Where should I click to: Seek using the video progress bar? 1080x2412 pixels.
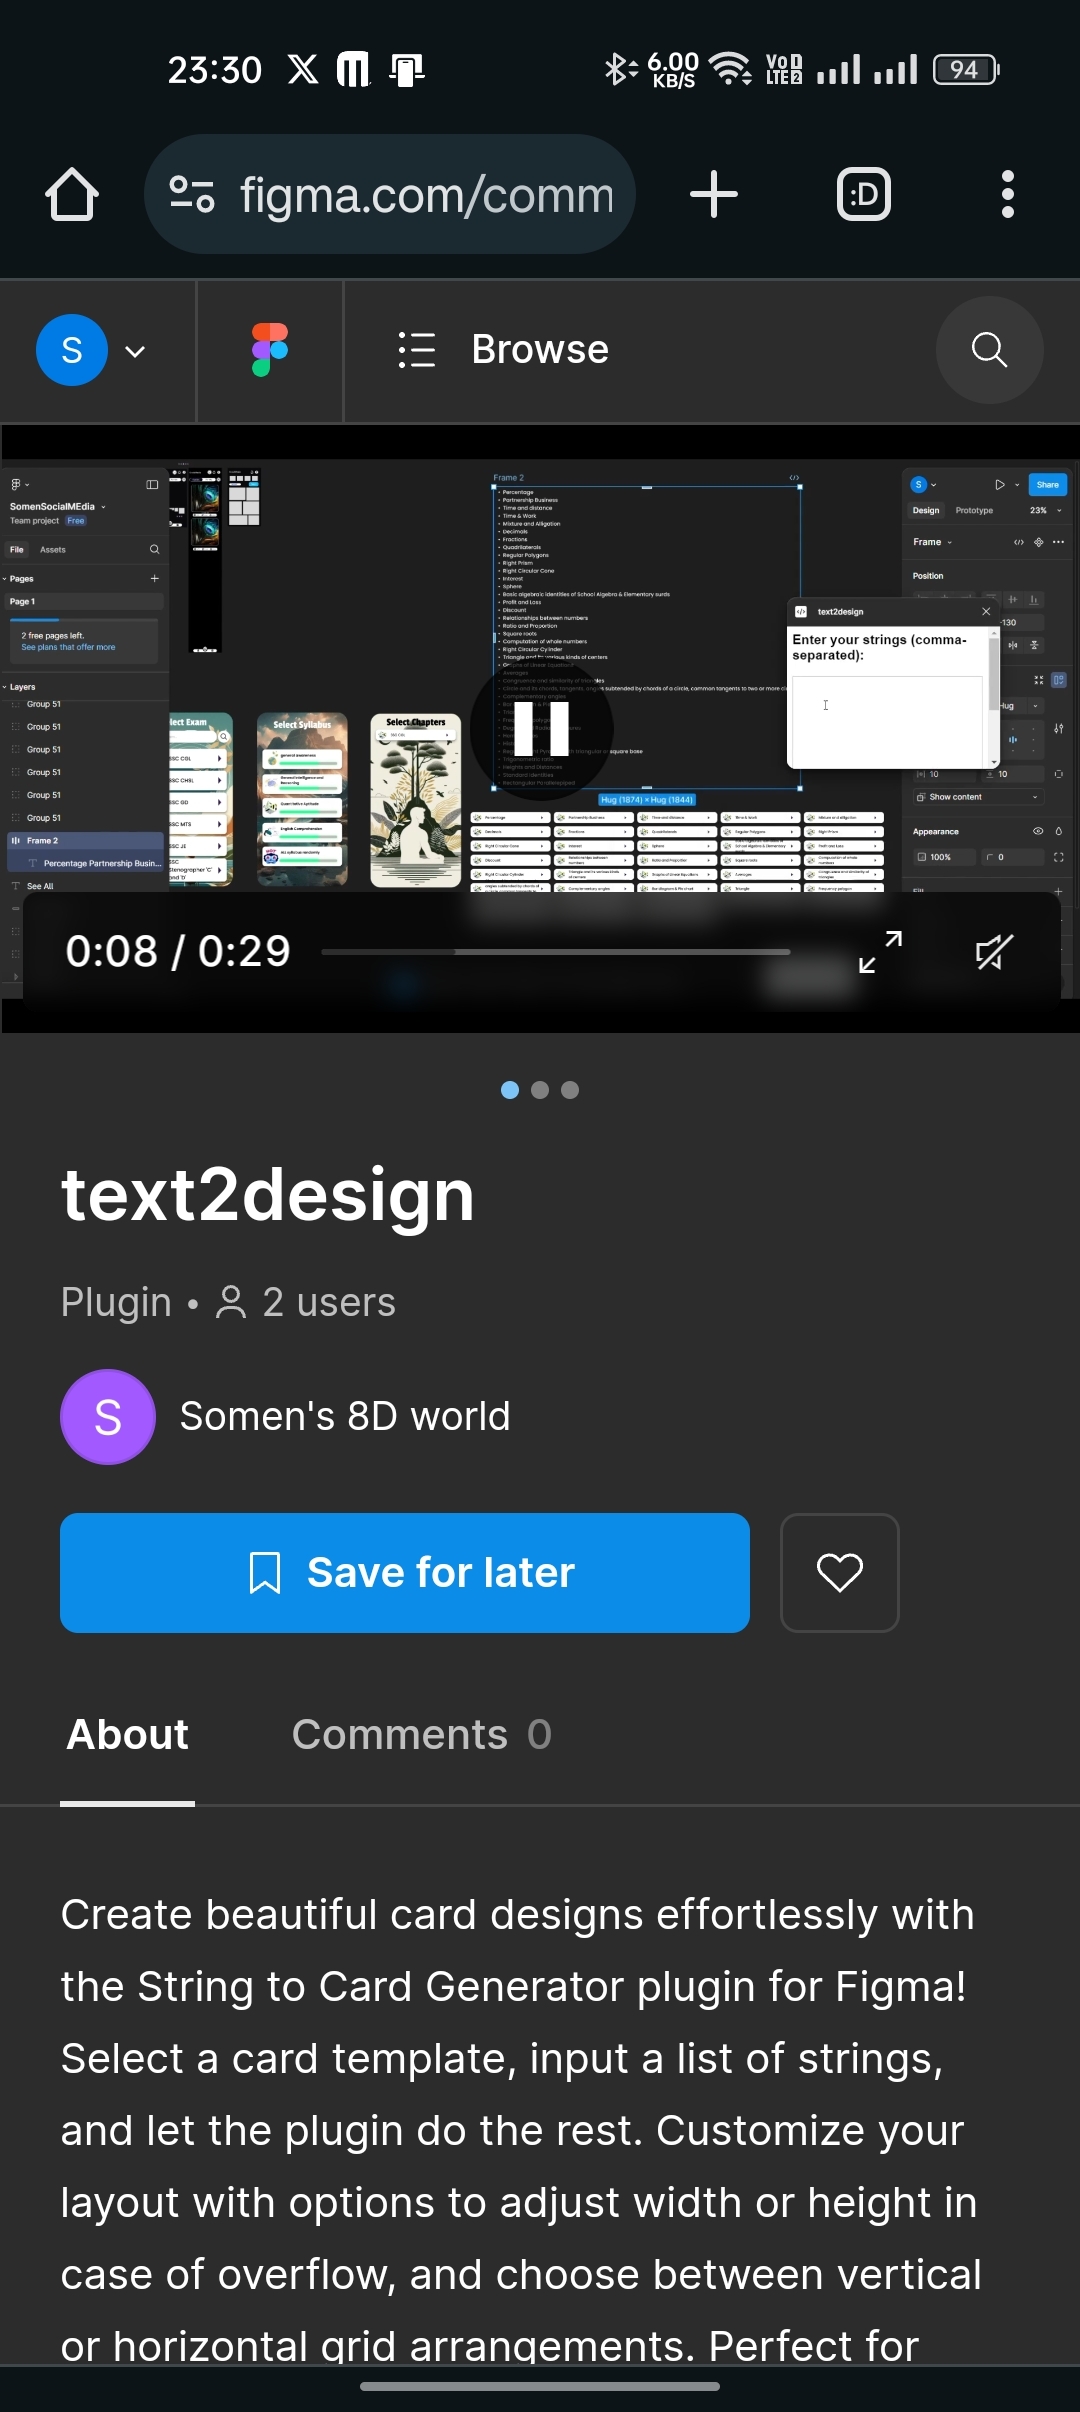(555, 952)
